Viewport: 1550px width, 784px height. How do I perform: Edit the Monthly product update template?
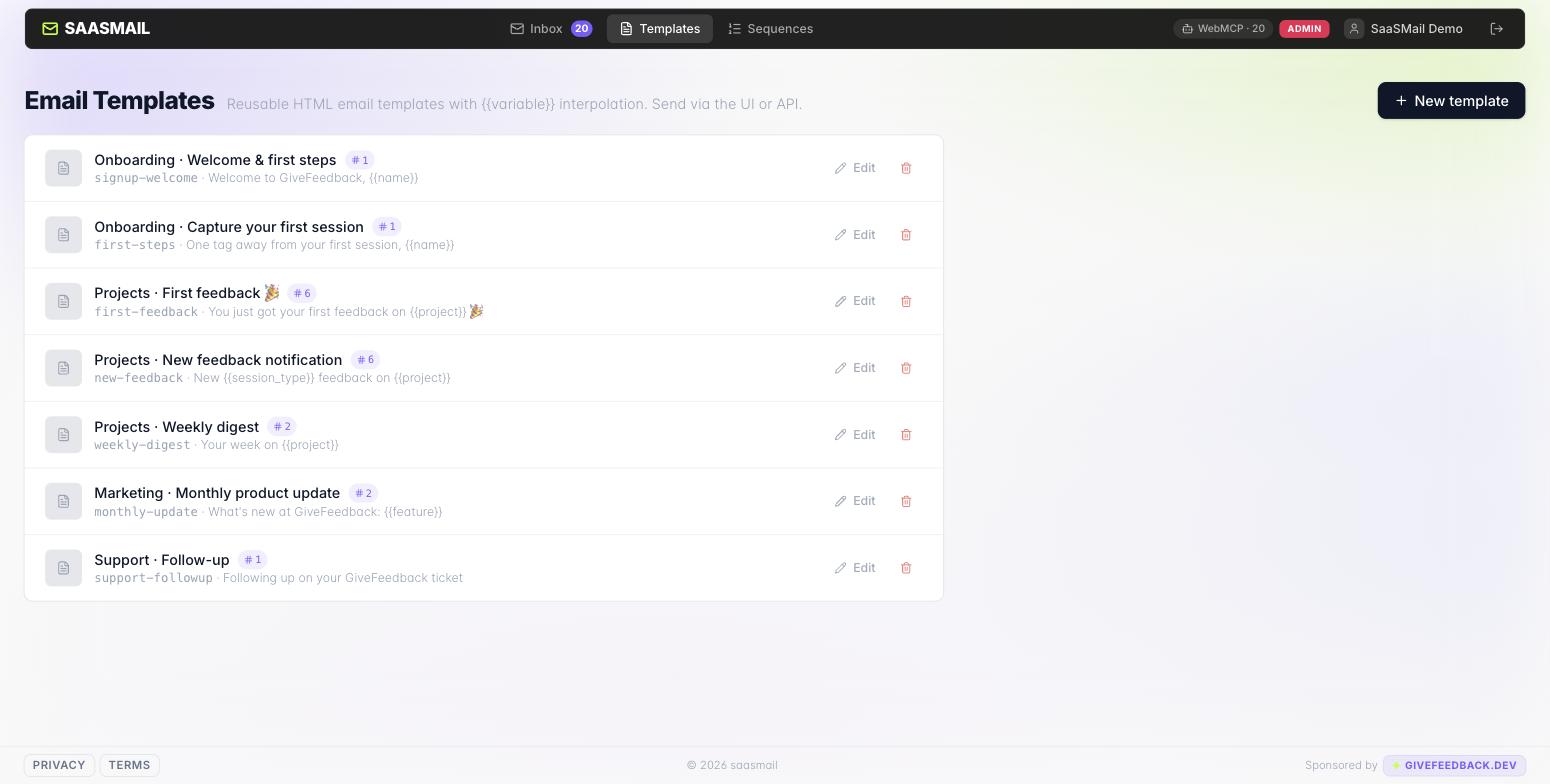point(855,501)
